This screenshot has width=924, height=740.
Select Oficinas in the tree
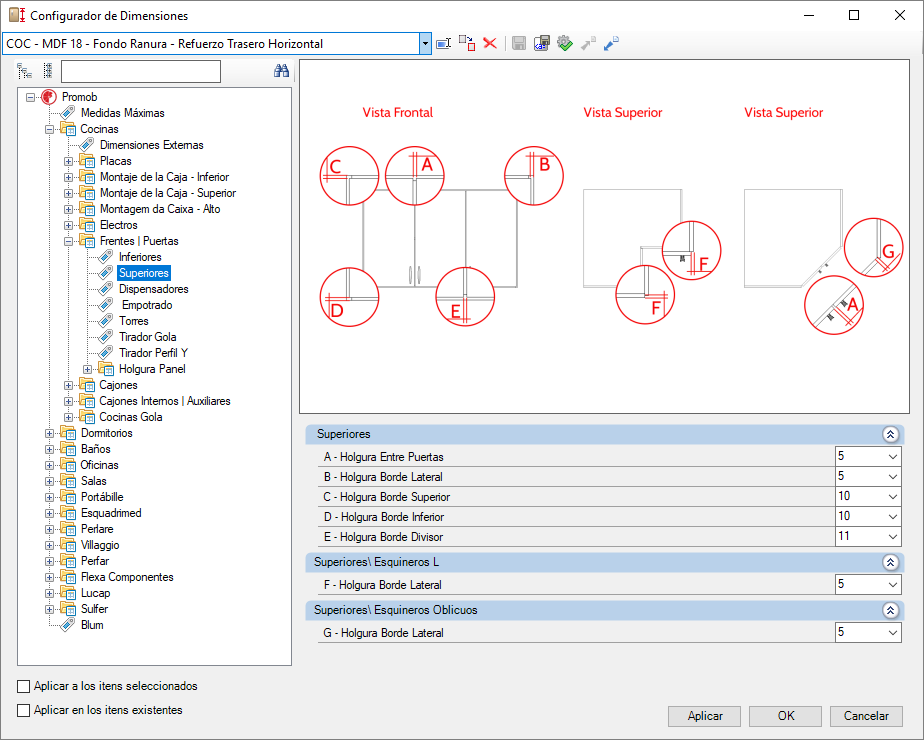(100, 465)
